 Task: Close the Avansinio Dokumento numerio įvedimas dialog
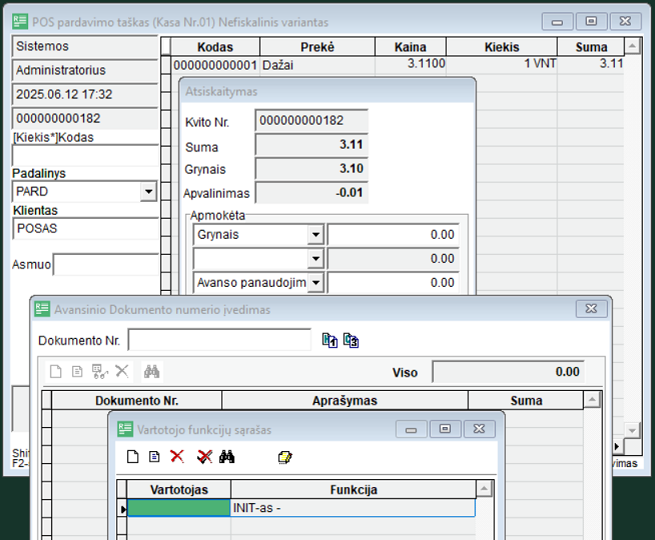pos(591,309)
